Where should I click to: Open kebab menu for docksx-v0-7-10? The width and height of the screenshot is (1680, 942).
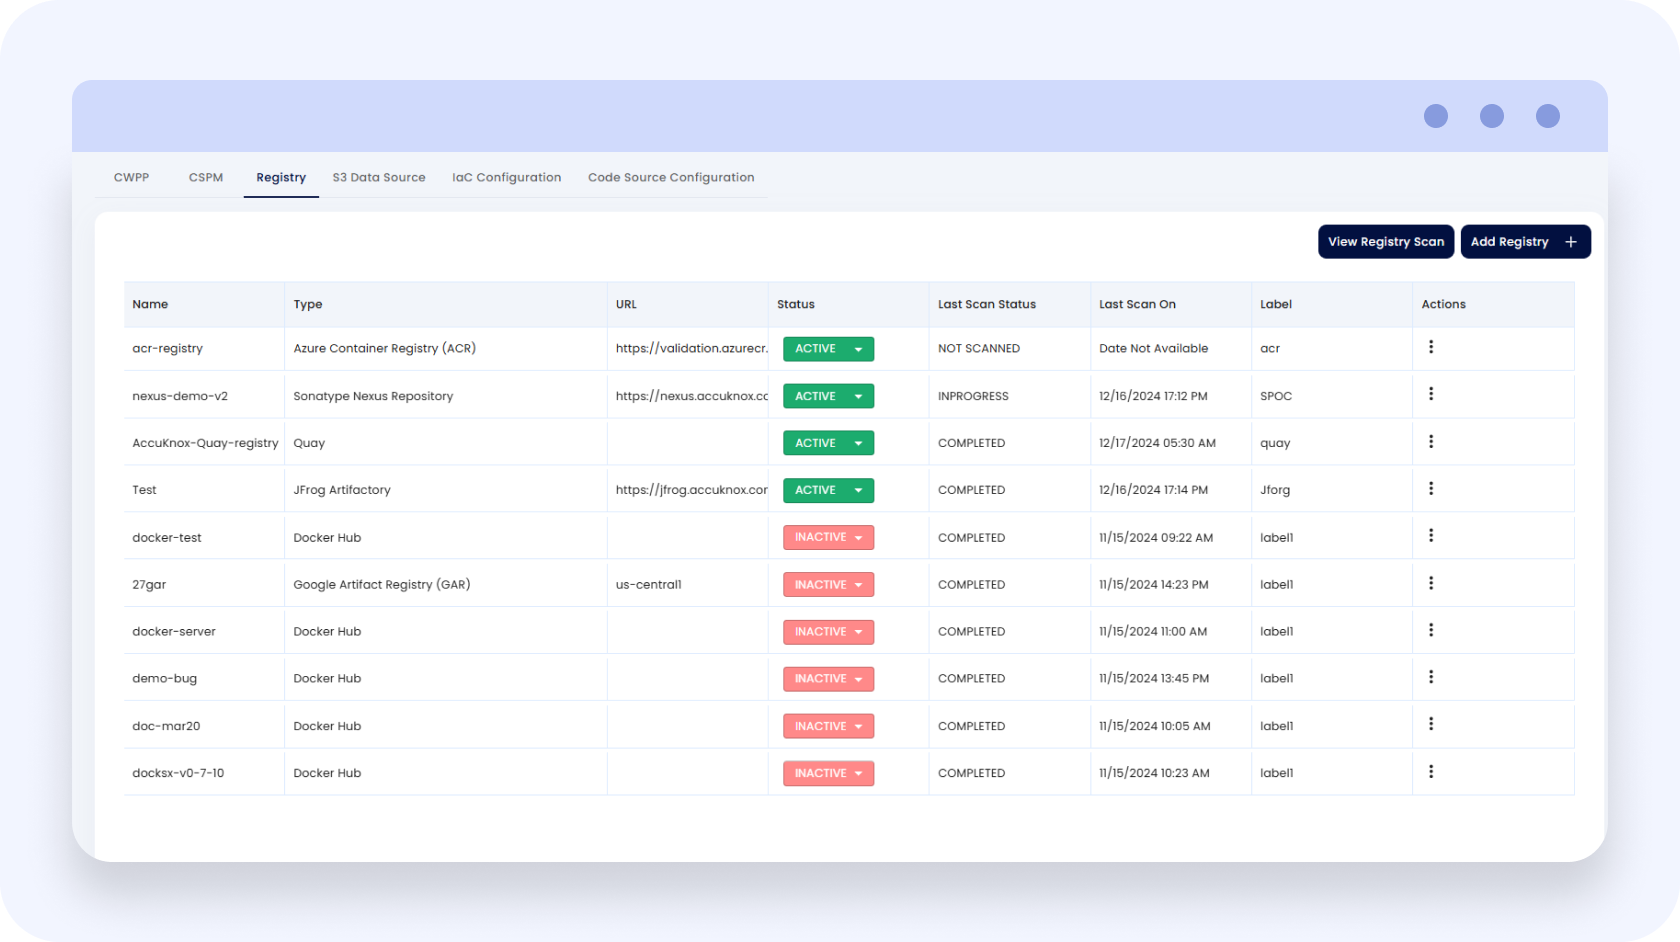[1431, 772]
